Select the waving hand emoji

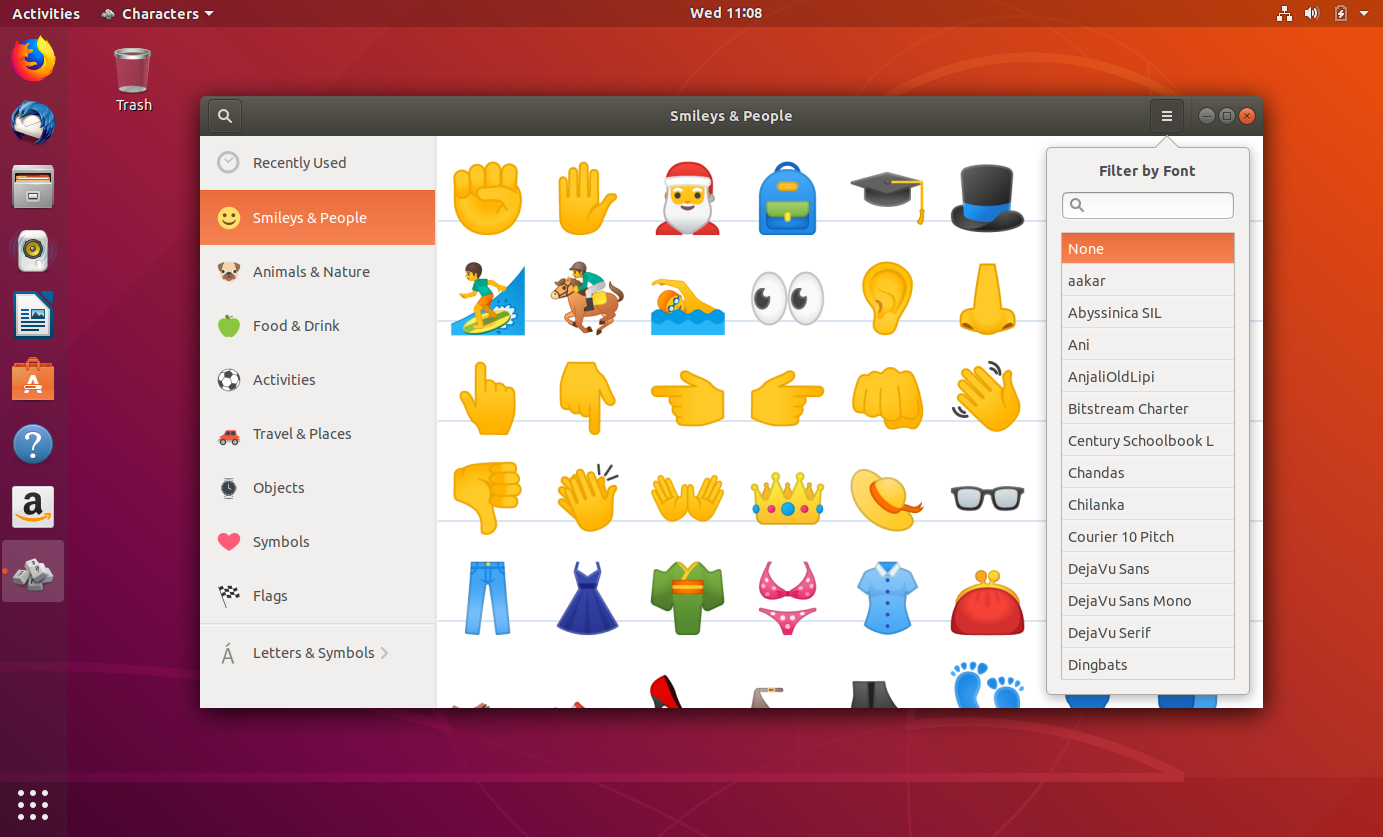(987, 397)
